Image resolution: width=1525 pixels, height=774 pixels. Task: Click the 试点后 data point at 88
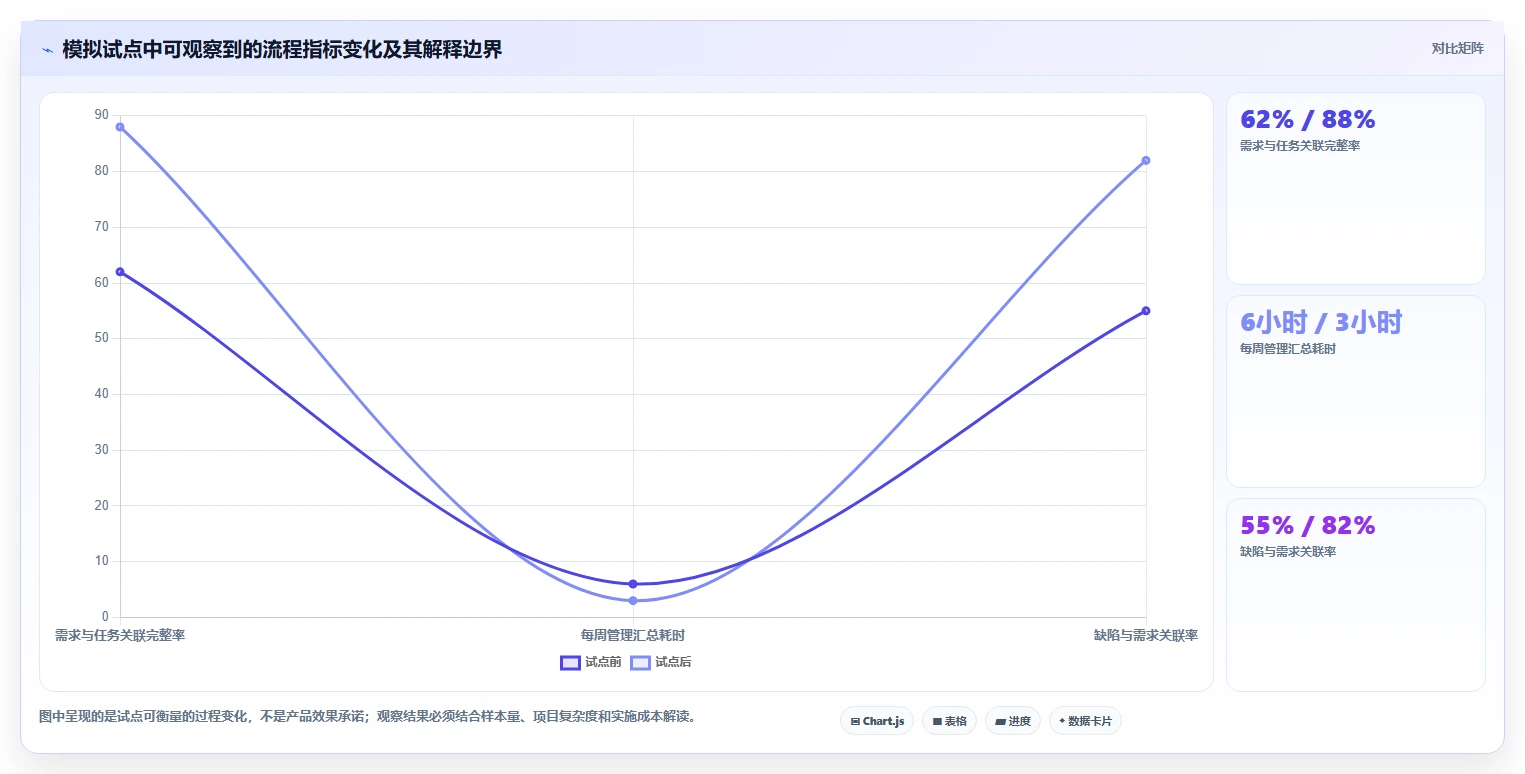pyautogui.click(x=120, y=127)
